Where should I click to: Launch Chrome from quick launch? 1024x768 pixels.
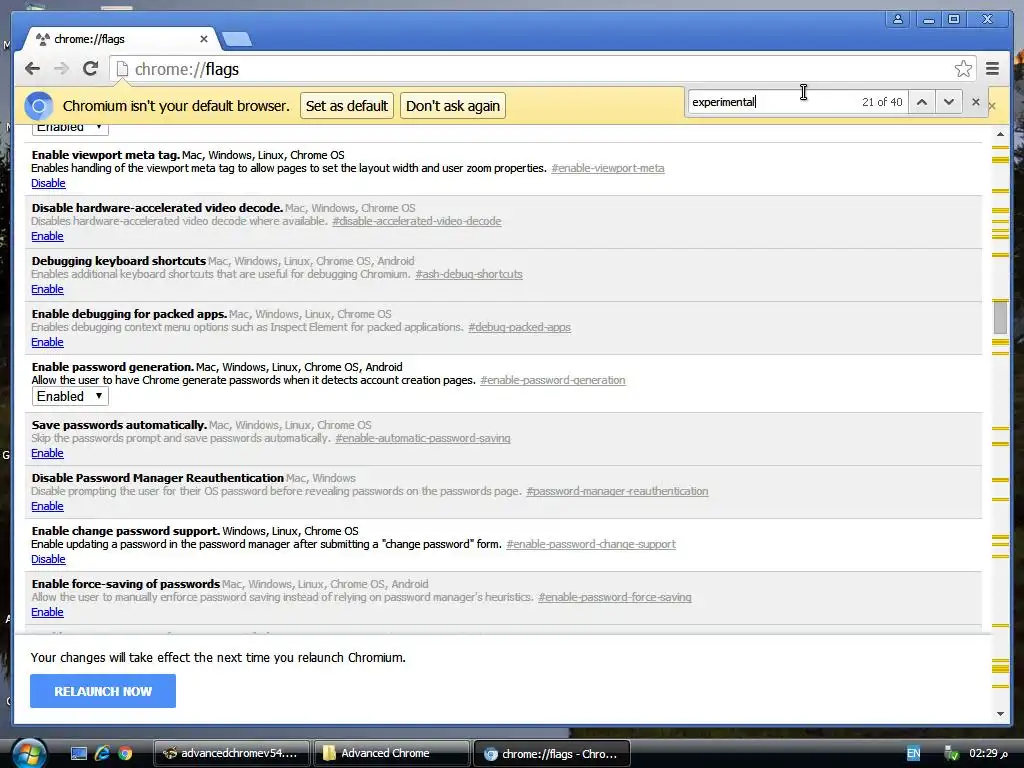[125, 754]
